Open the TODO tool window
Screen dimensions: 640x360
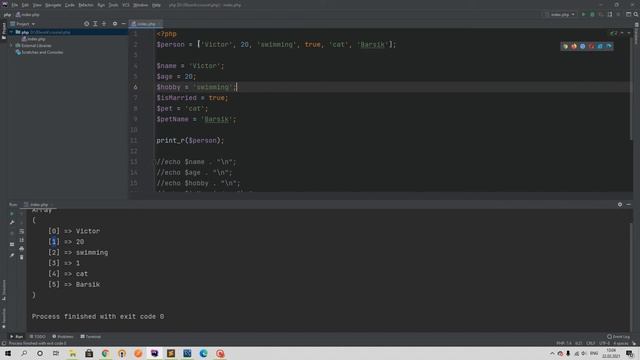38,337
